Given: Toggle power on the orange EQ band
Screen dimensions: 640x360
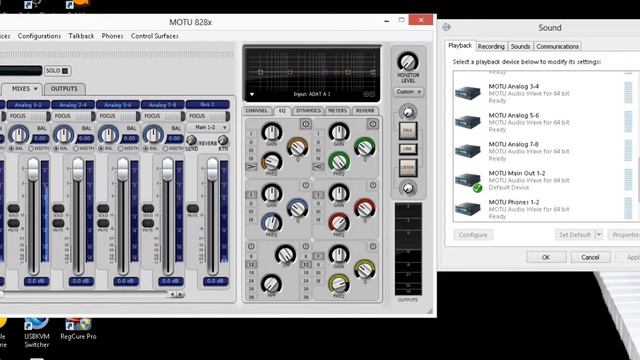Looking at the screenshot, I should [x=305, y=124].
